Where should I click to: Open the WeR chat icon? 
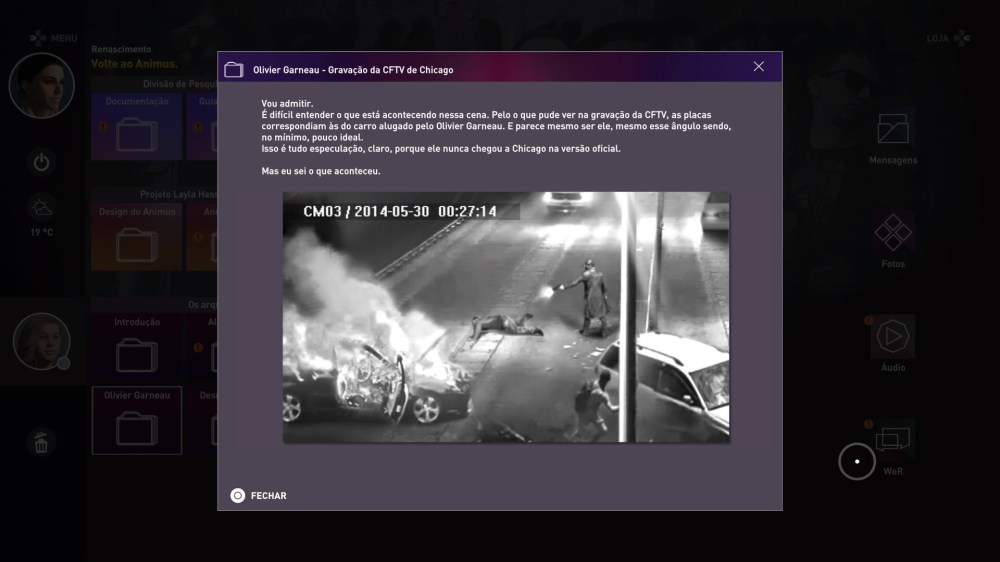[892, 440]
